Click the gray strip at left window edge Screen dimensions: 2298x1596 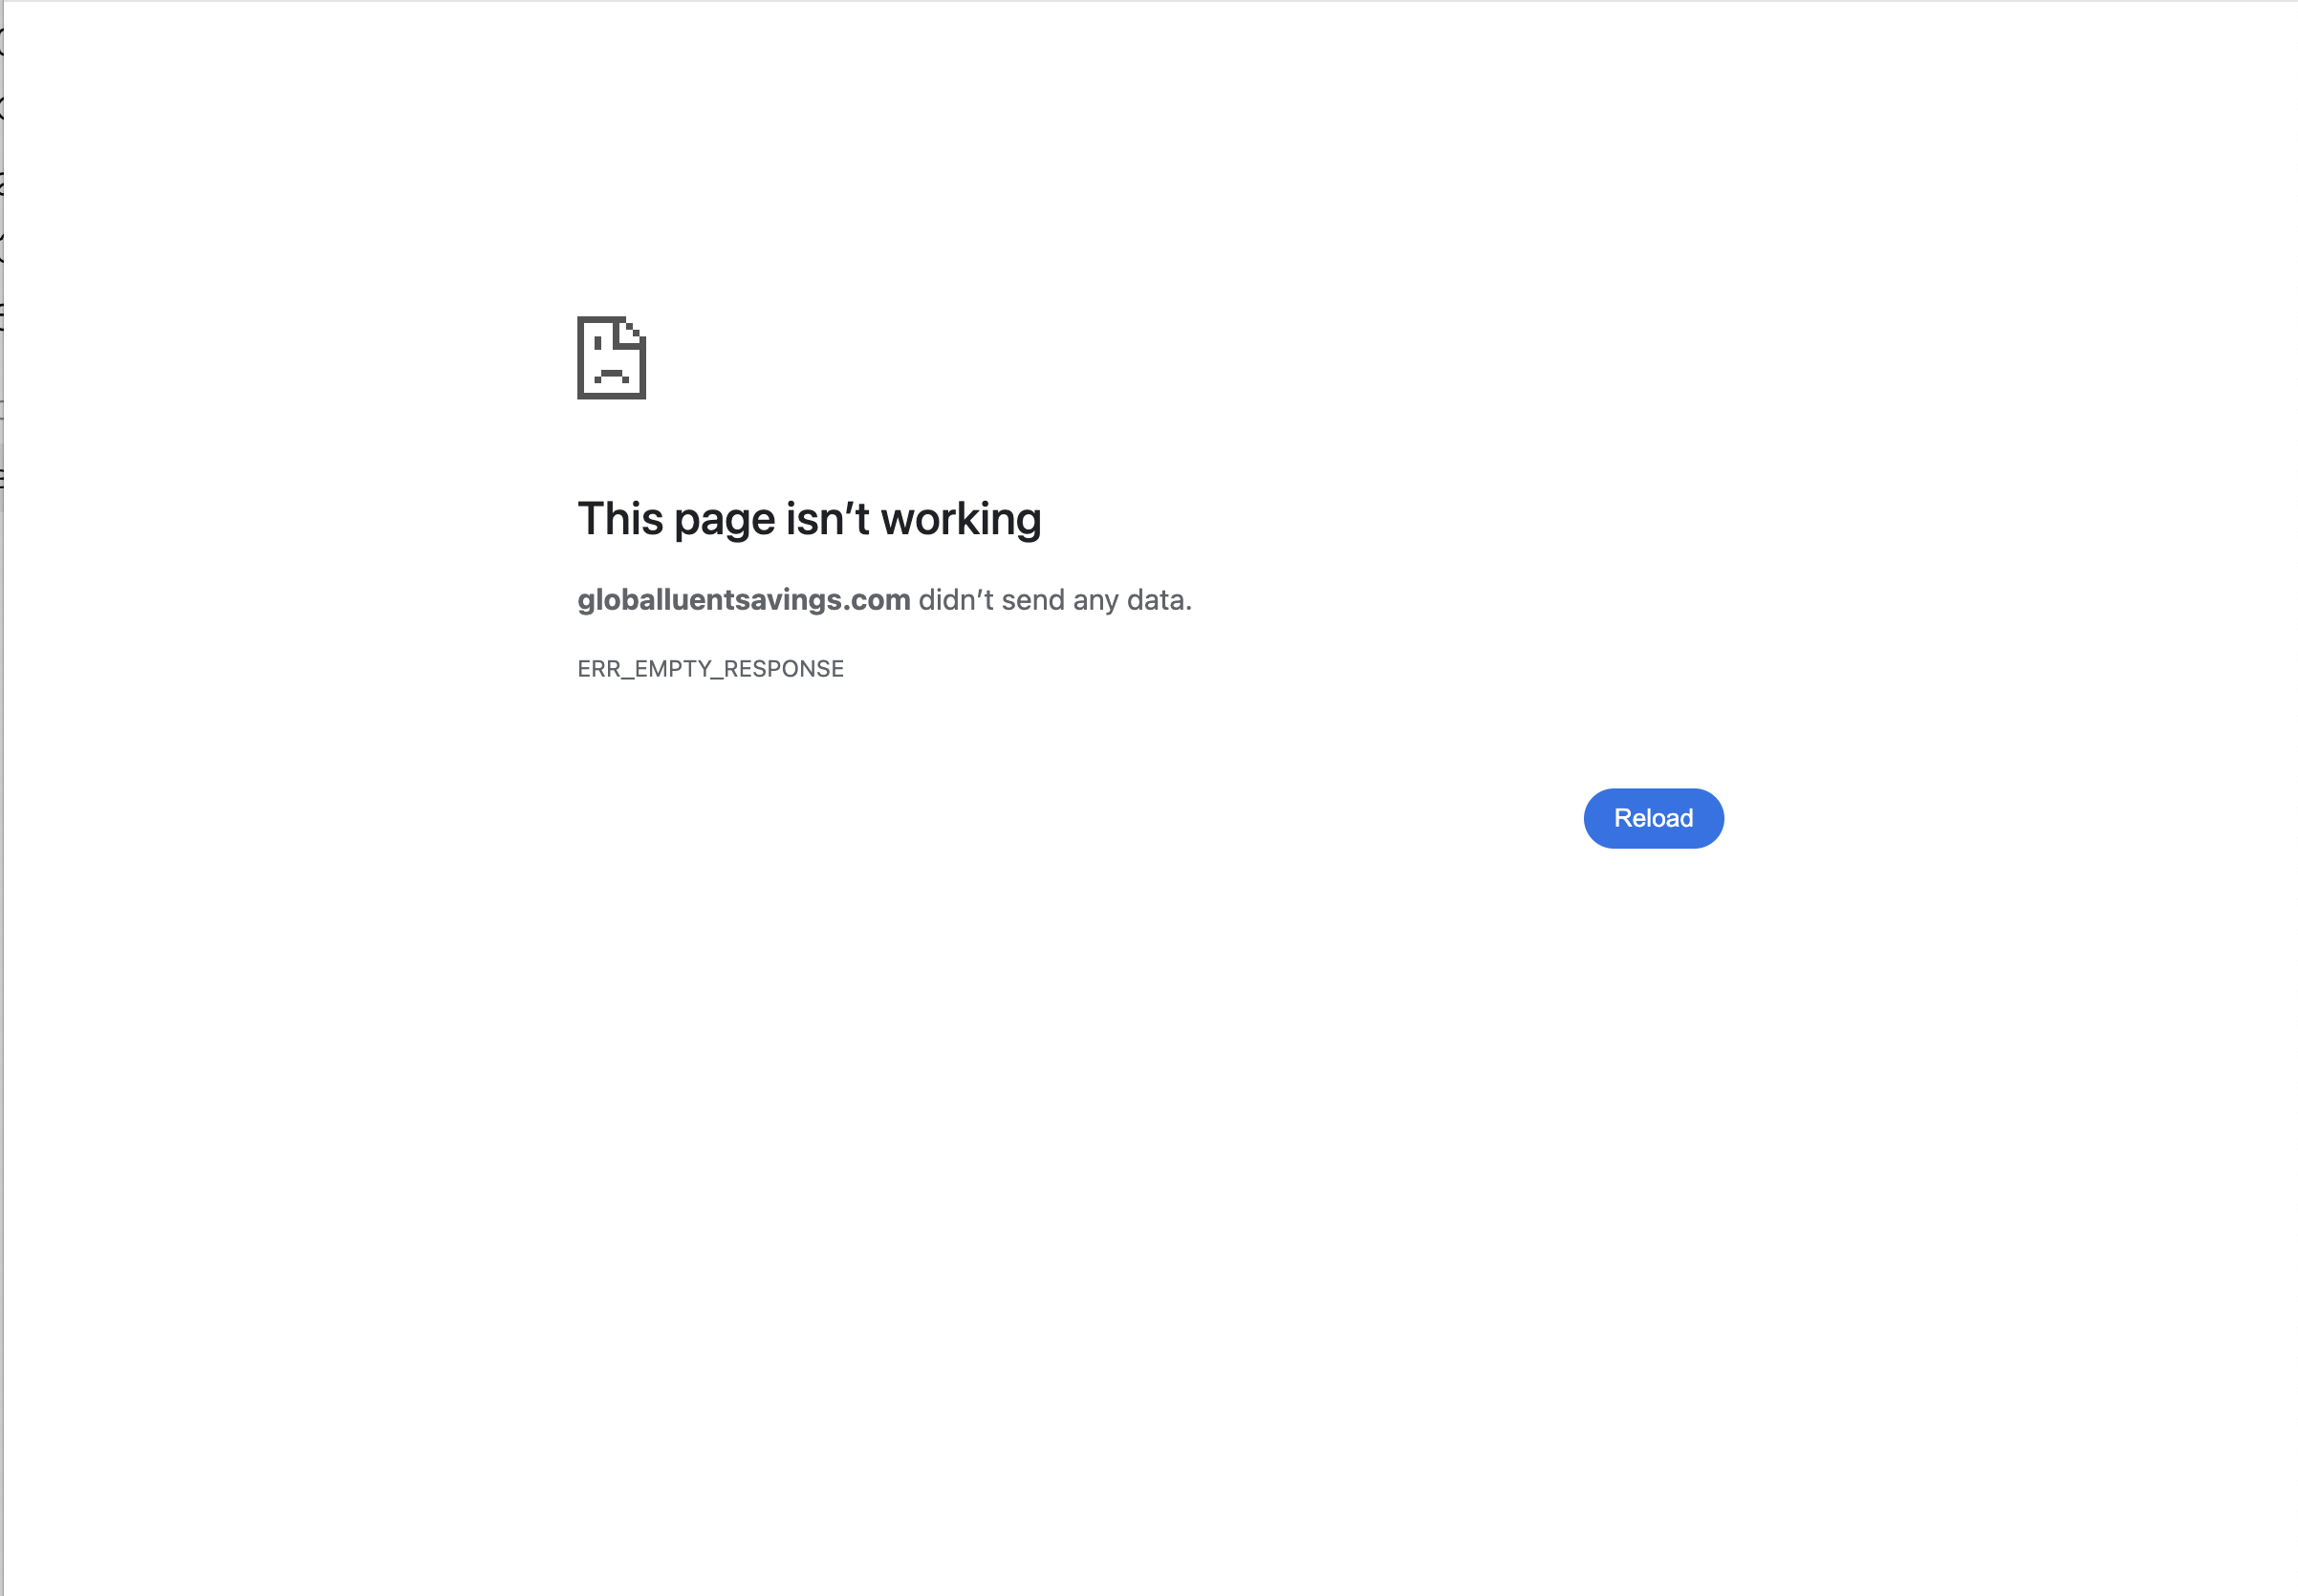tap(2, 798)
